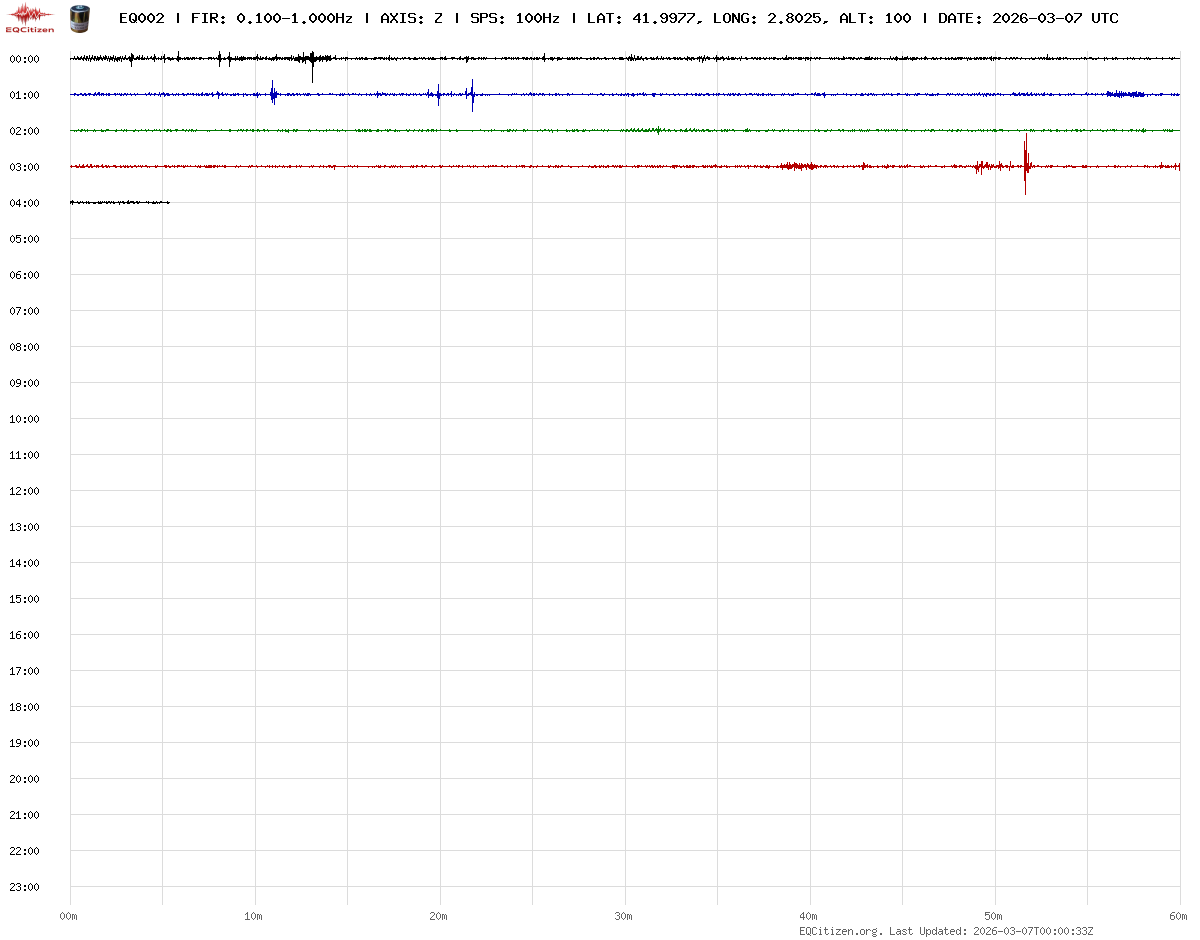Click the blue spike near 22 minutes
Viewport: 1200px width, 940px height.
(x=472, y=94)
